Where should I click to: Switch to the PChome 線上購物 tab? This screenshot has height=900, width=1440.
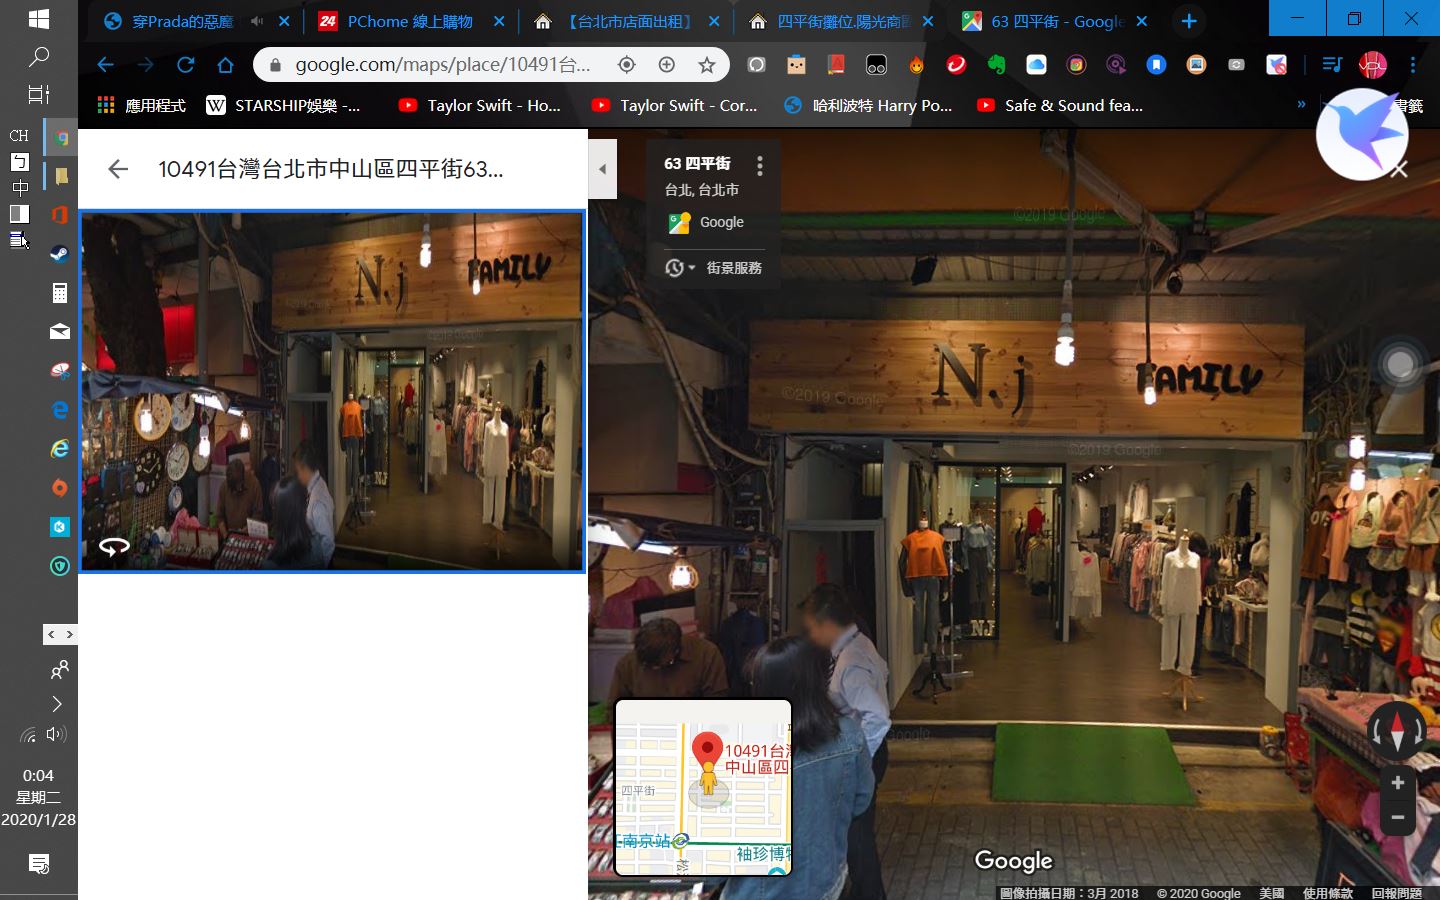point(409,21)
